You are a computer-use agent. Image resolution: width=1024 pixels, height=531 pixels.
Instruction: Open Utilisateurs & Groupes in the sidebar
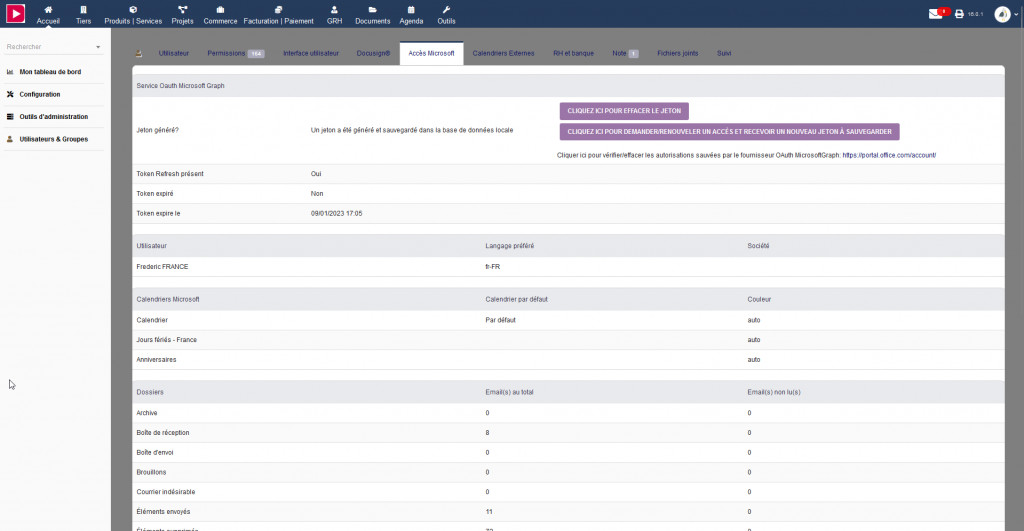pyautogui.click(x=53, y=139)
